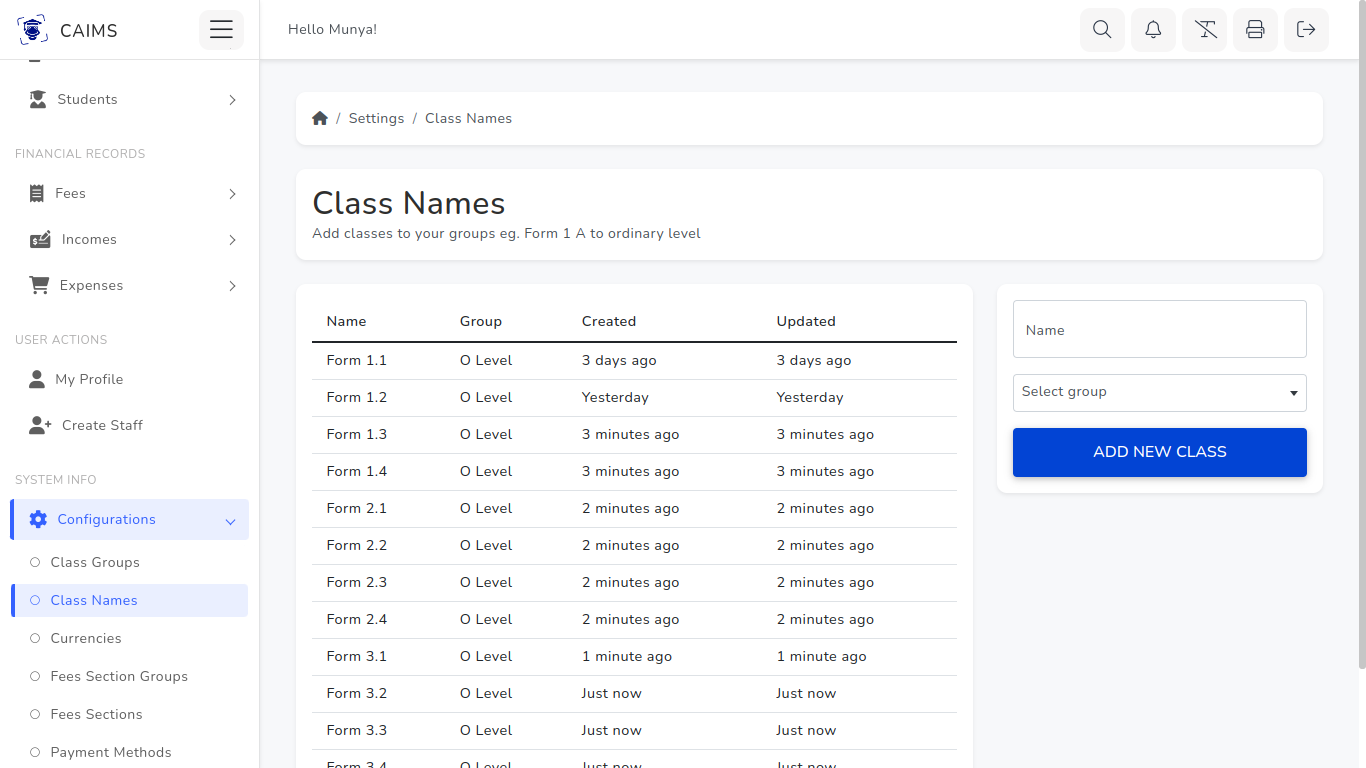Click the Class Names page heading
This screenshot has height=768, width=1366.
[x=409, y=203]
